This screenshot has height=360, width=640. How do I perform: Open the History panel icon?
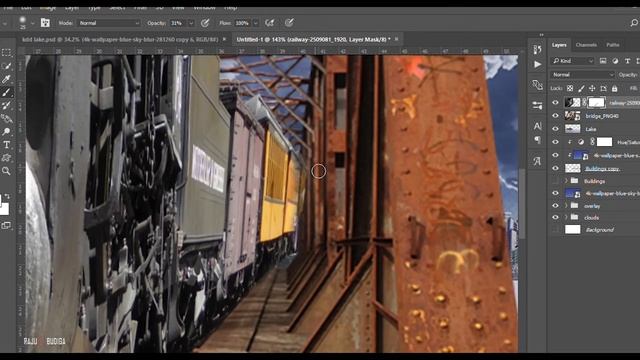click(537, 50)
